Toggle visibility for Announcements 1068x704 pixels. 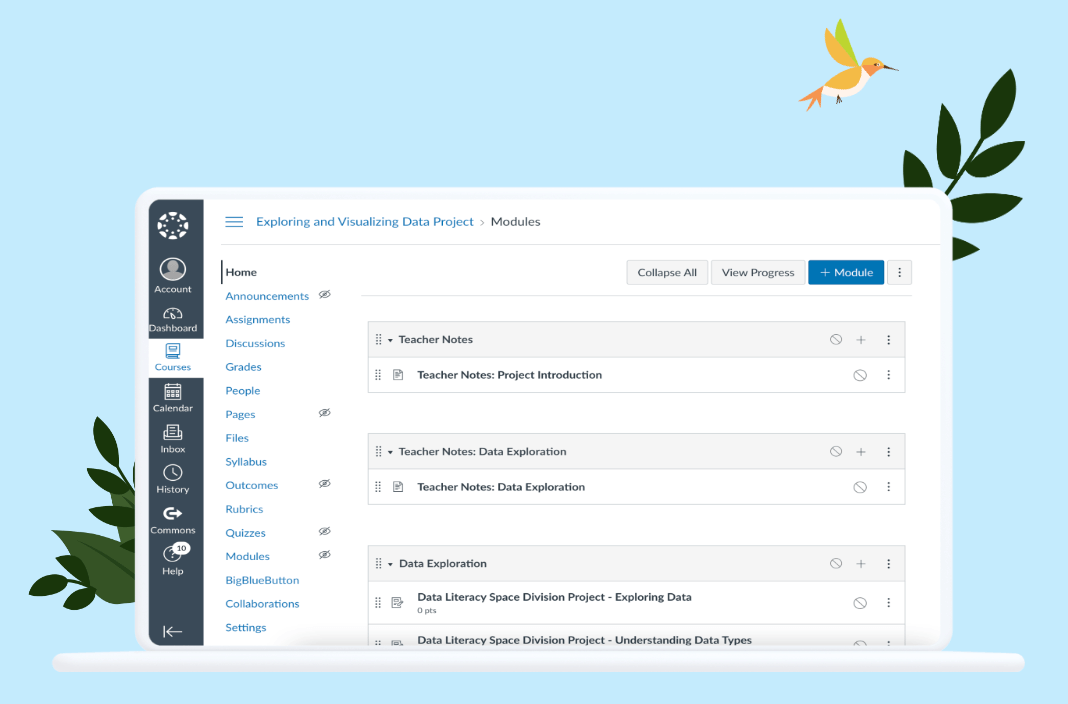point(324,294)
